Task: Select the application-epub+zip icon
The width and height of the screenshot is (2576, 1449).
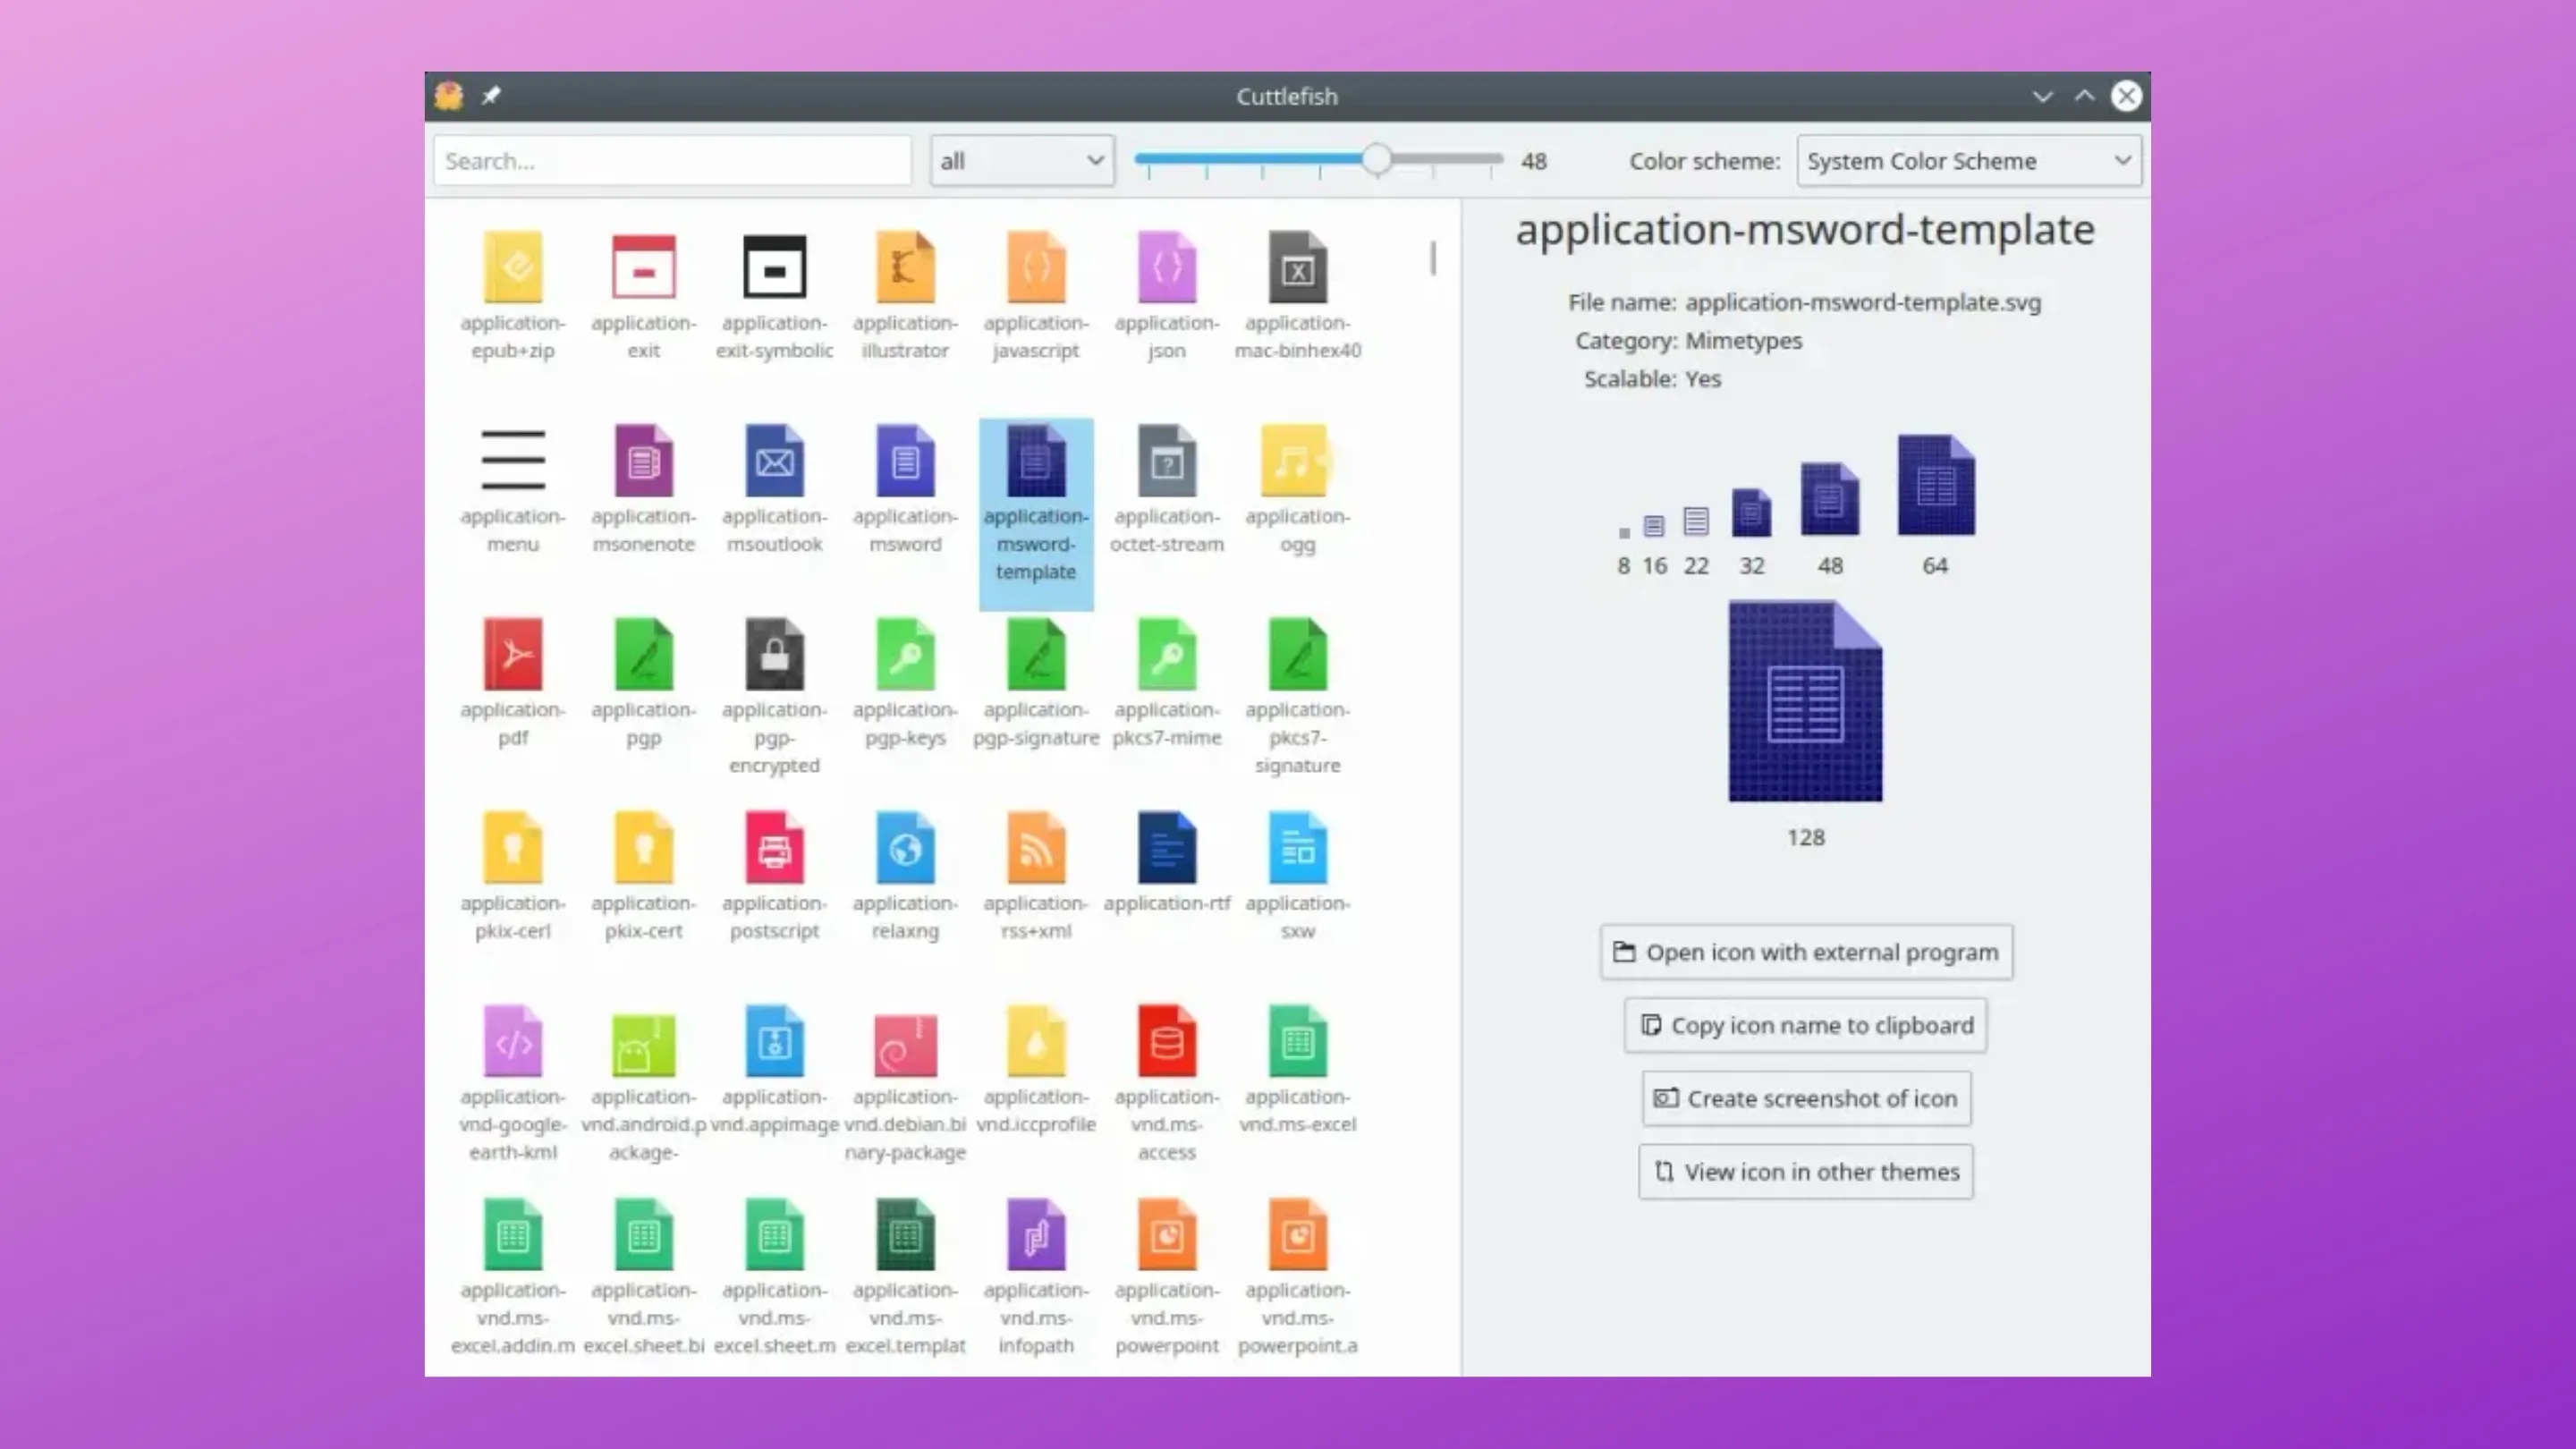Action: (513, 267)
